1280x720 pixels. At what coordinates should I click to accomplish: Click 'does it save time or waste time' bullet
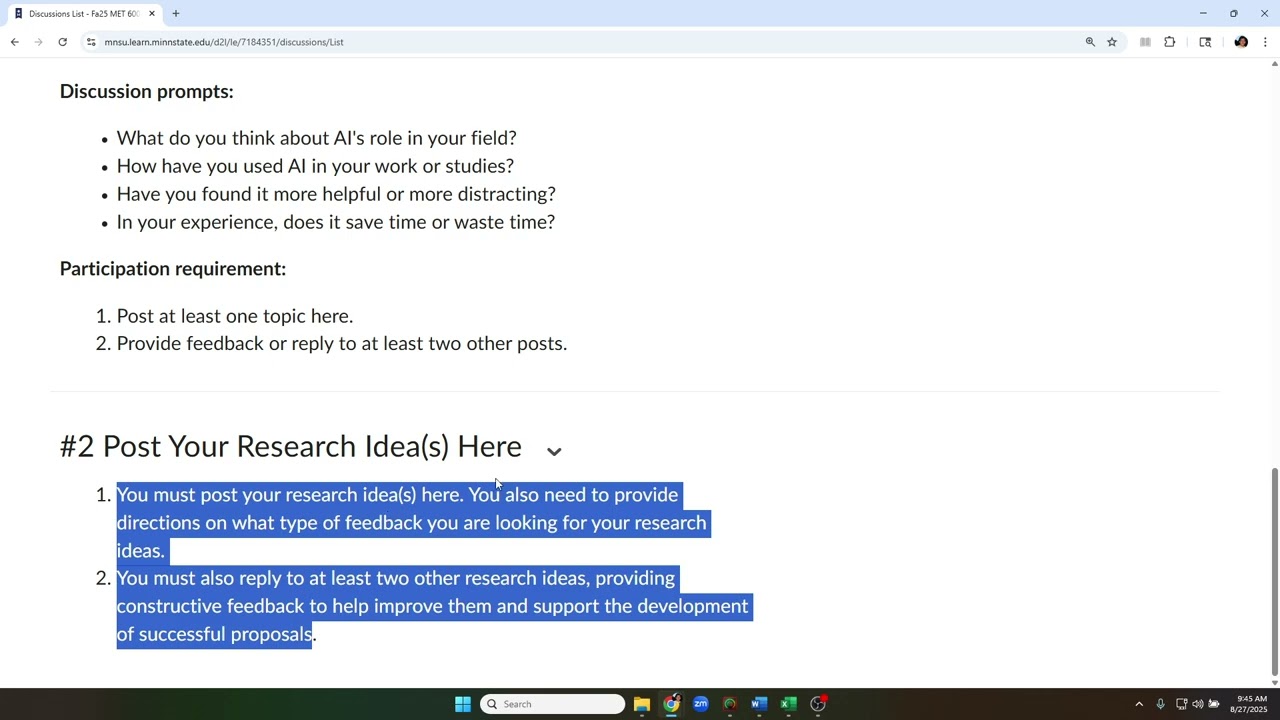pos(336,222)
